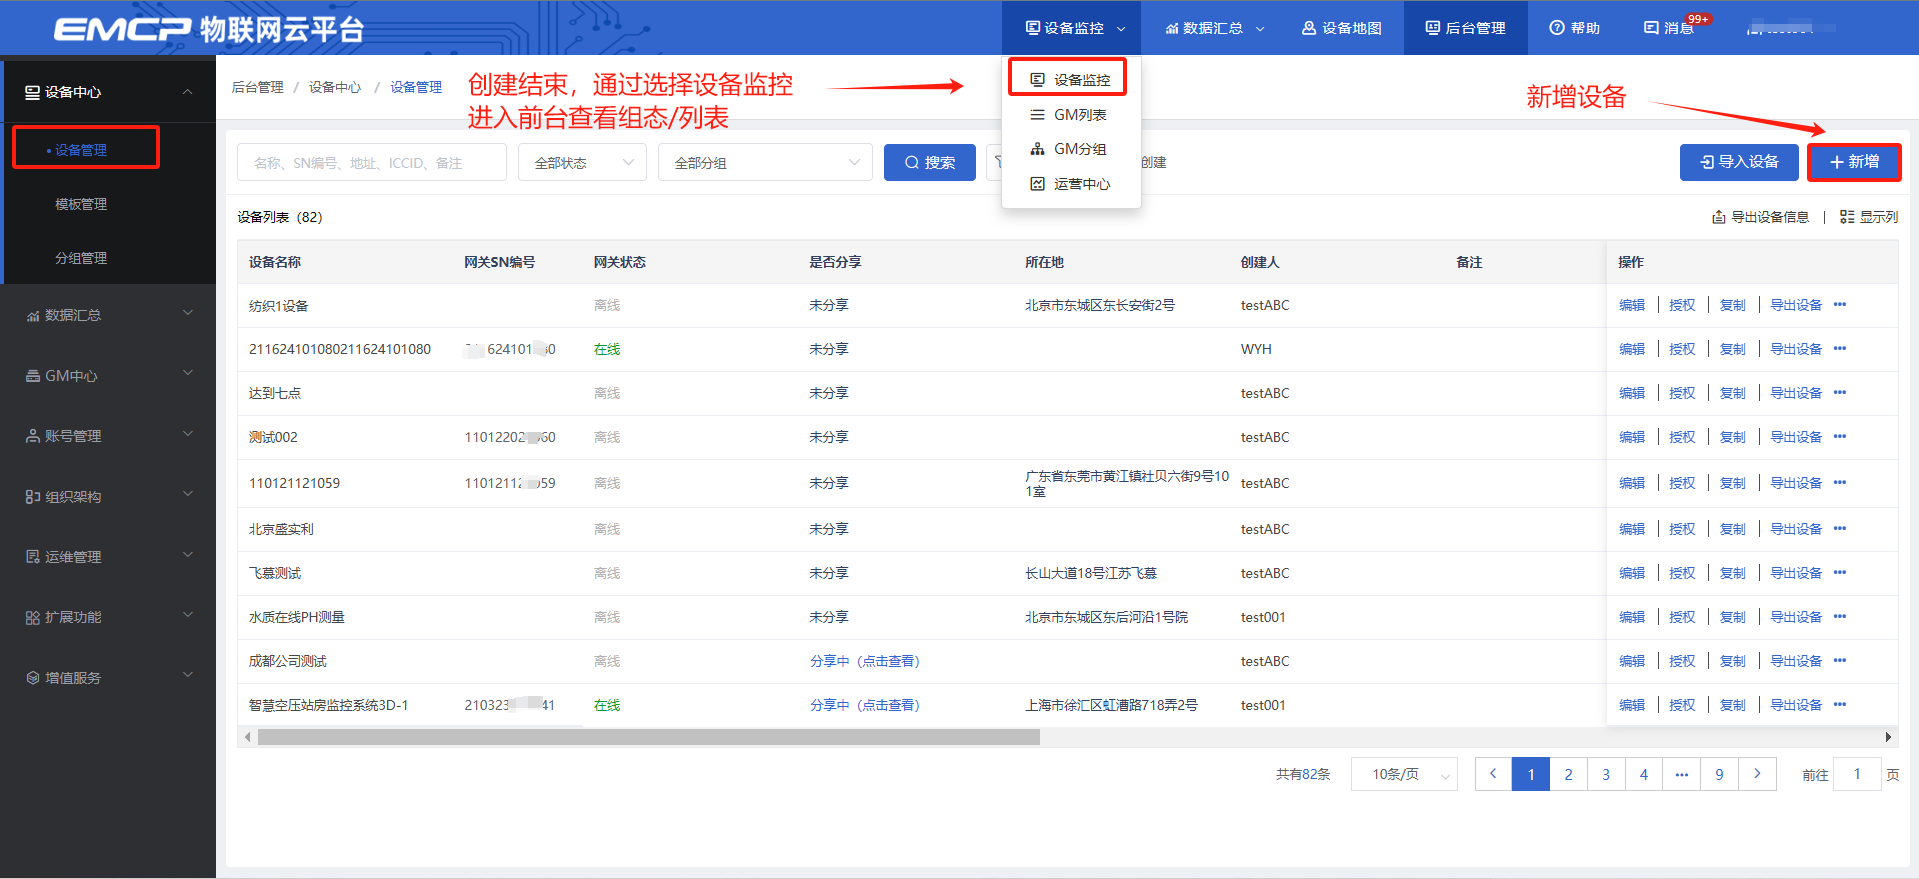This screenshot has width=1919, height=879.
Task: Expand 增值服务 in the sidebar
Action: 108,678
